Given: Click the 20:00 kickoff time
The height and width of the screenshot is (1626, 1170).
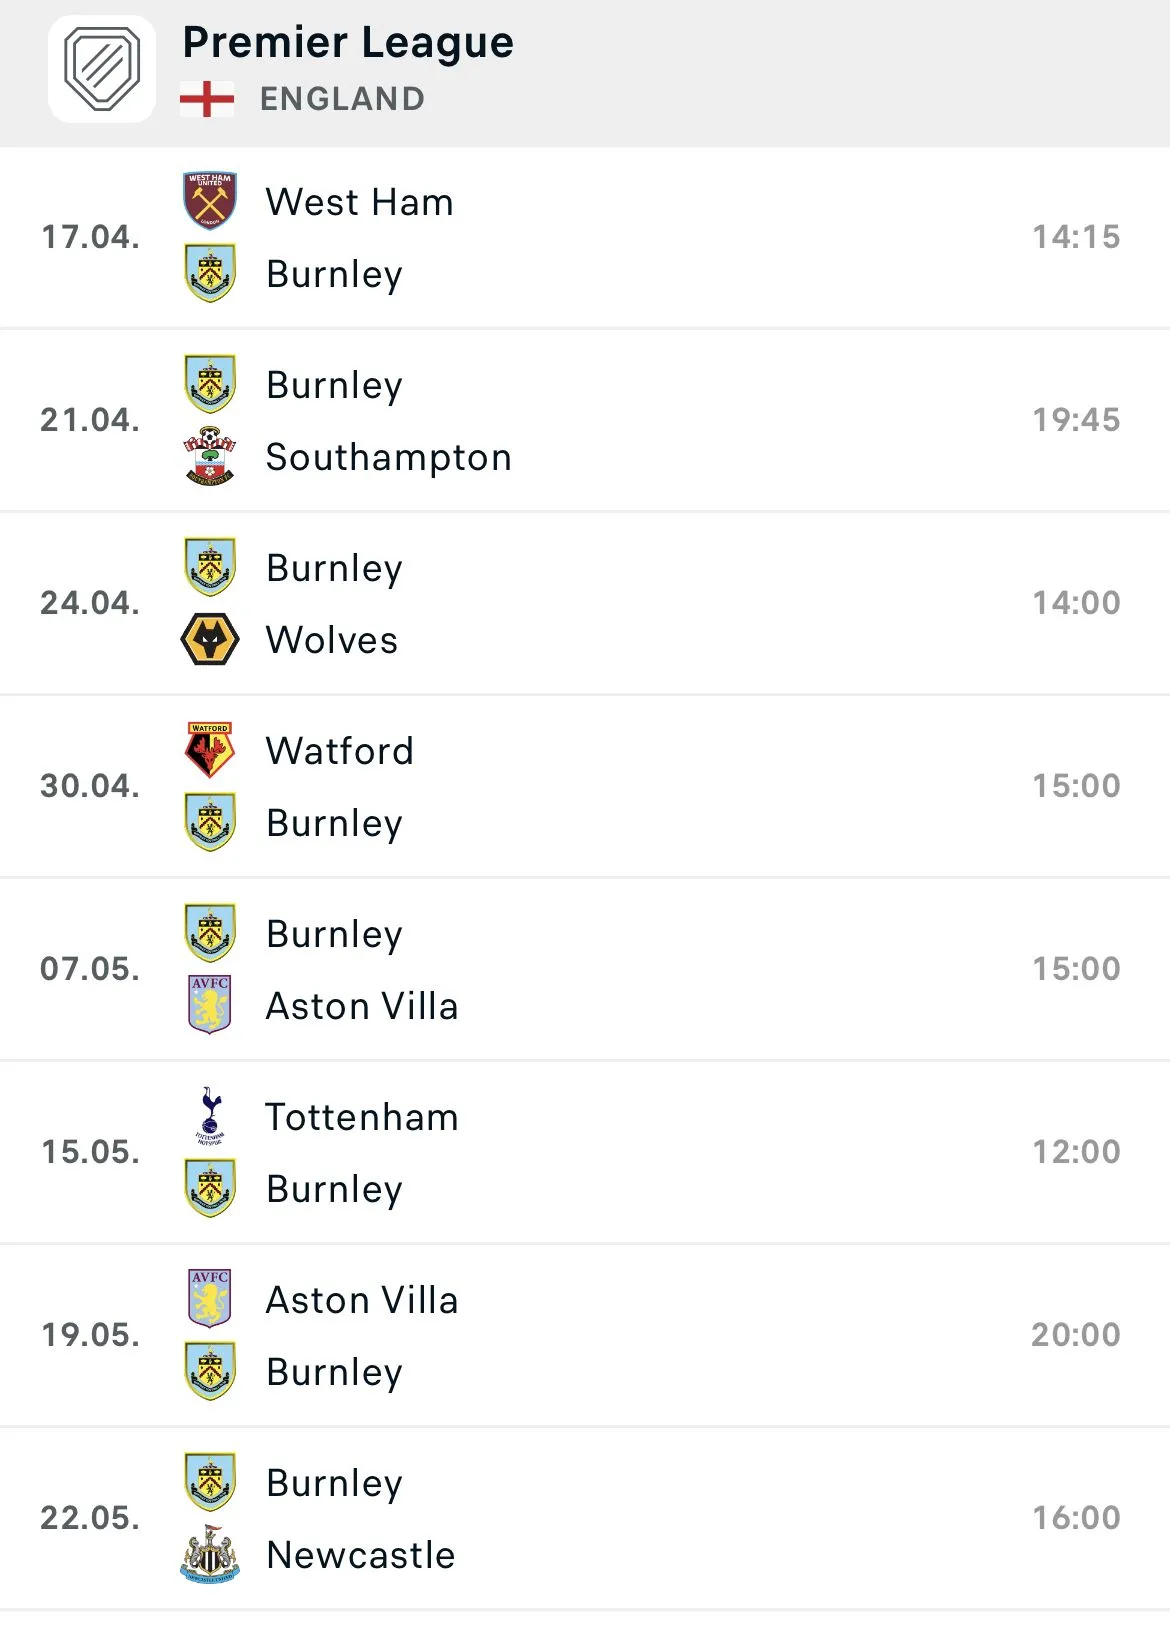Looking at the screenshot, I should [x=1076, y=1334].
